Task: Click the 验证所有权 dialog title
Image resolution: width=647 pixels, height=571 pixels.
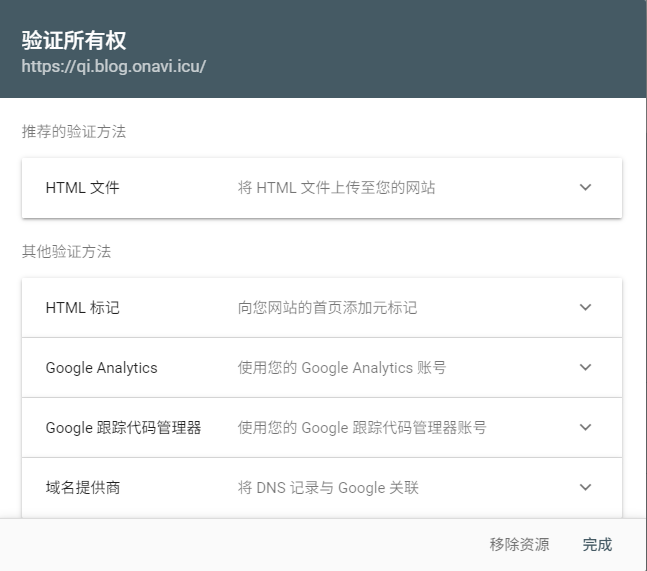Action: (x=74, y=41)
